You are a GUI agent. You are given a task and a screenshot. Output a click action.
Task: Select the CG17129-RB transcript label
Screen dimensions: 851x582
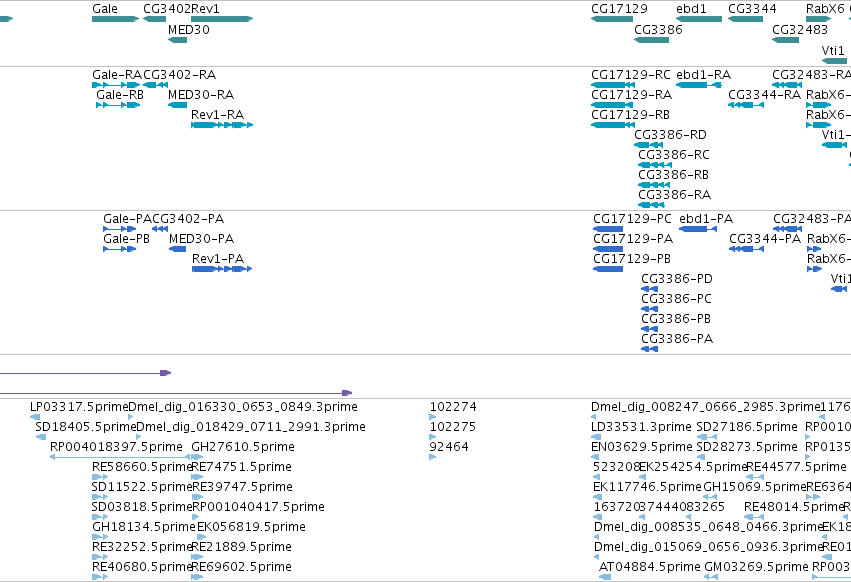(x=631, y=115)
